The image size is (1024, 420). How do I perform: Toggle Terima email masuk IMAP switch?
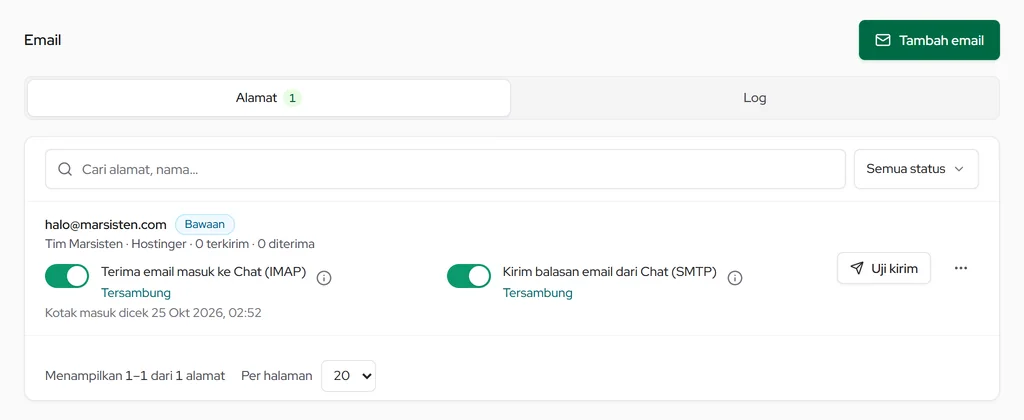[67, 276]
